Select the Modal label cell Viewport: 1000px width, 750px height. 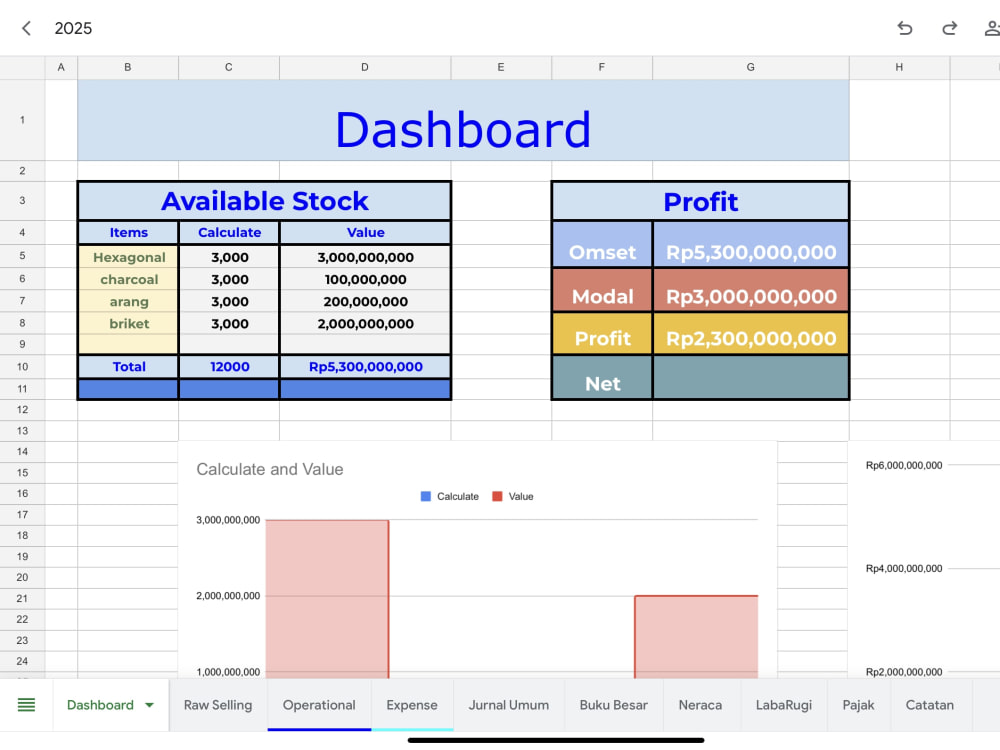[x=602, y=290]
